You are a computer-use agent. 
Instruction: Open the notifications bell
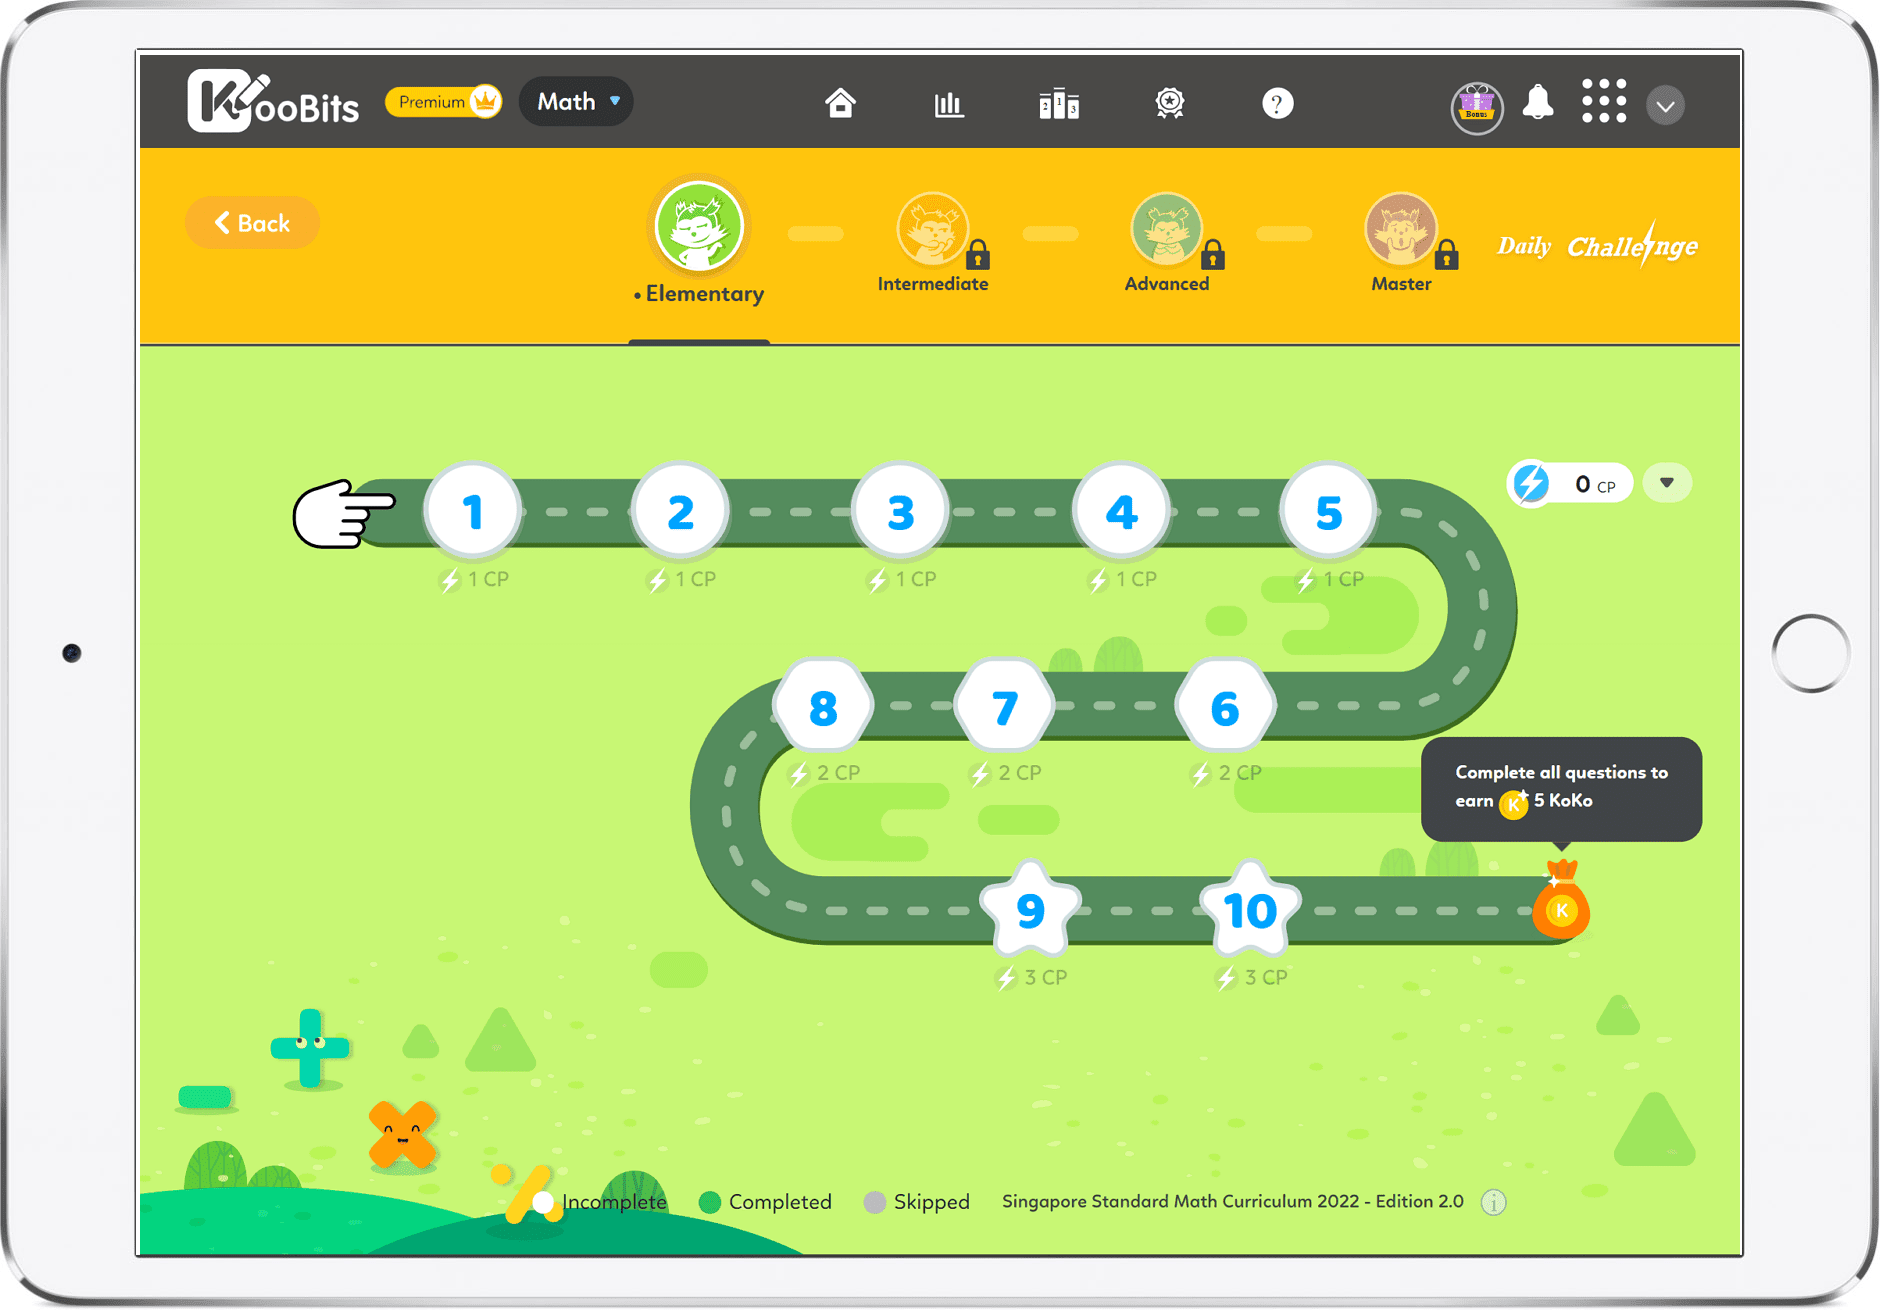pyautogui.click(x=1538, y=102)
